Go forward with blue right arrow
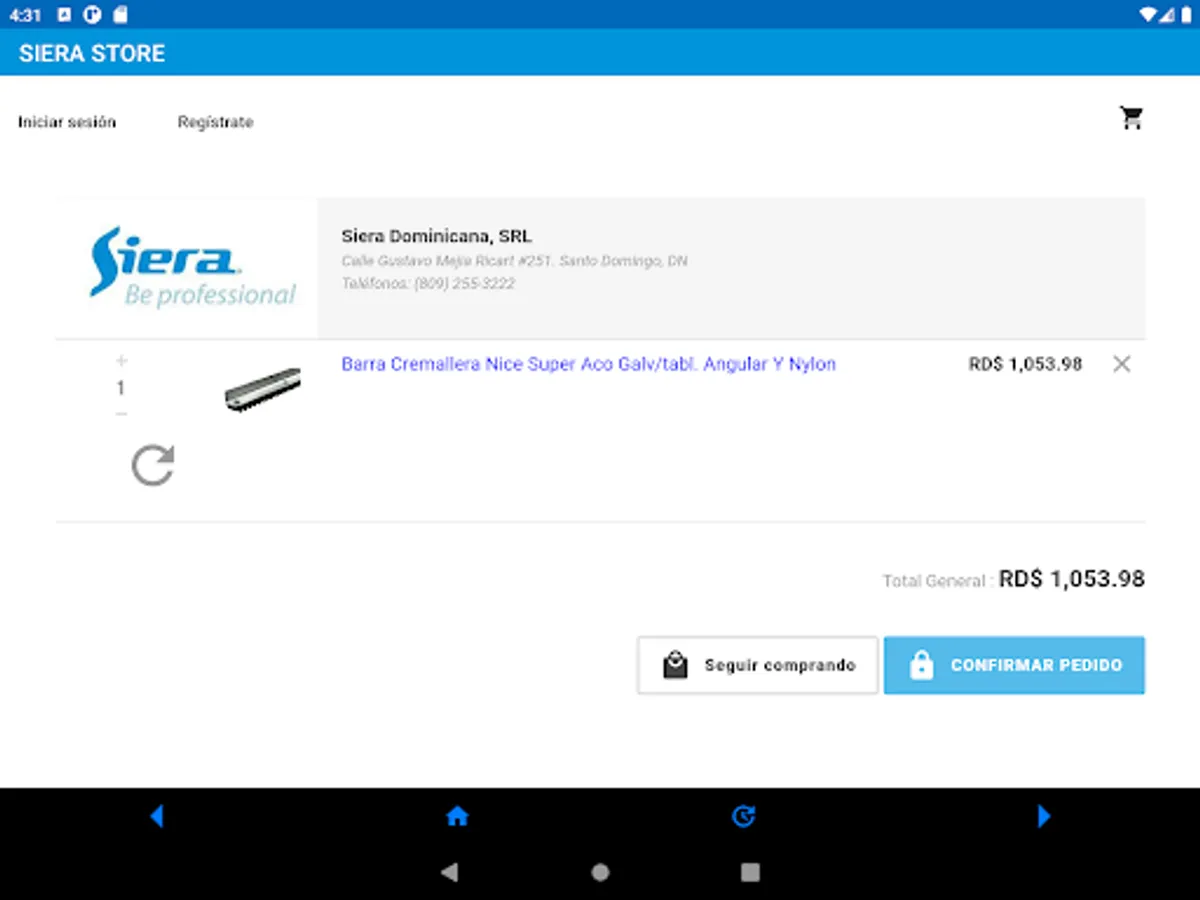The height and width of the screenshot is (900, 1200). [x=1044, y=817]
